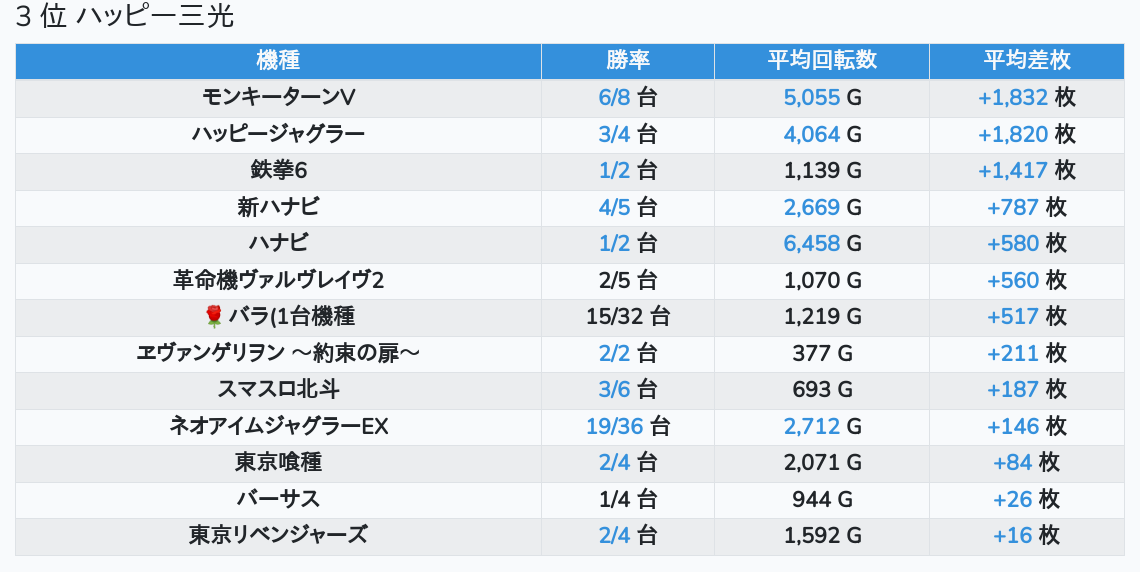Click the 東京喰種 machine name
The image size is (1140, 572).
click(278, 462)
